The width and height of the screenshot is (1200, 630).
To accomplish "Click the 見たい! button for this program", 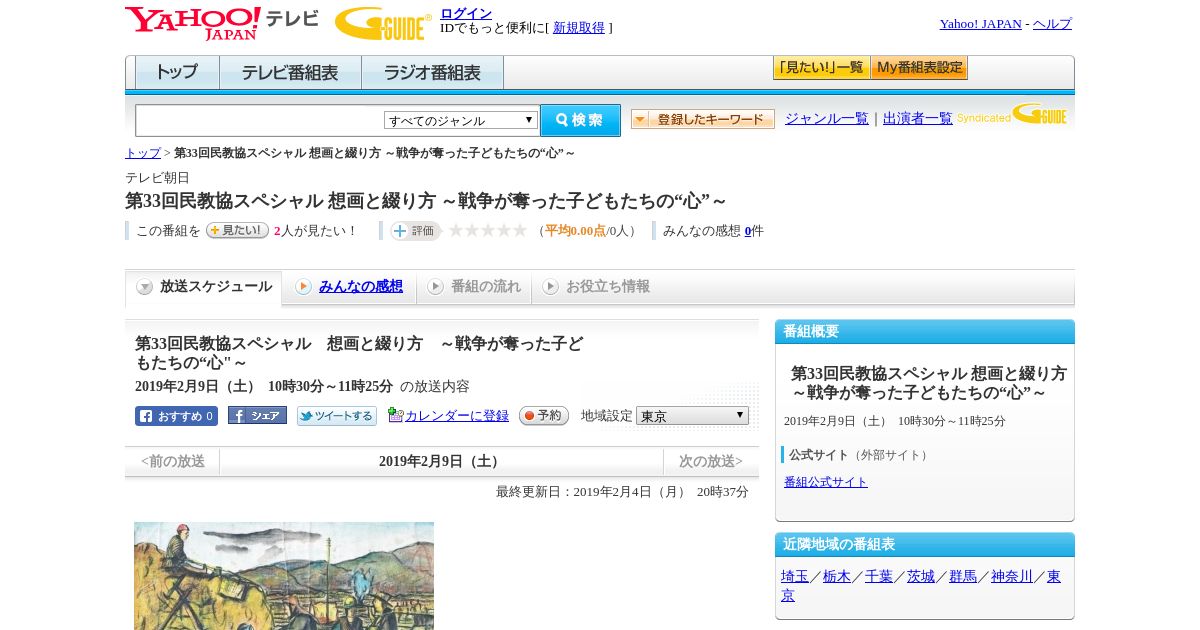I will 237,230.
